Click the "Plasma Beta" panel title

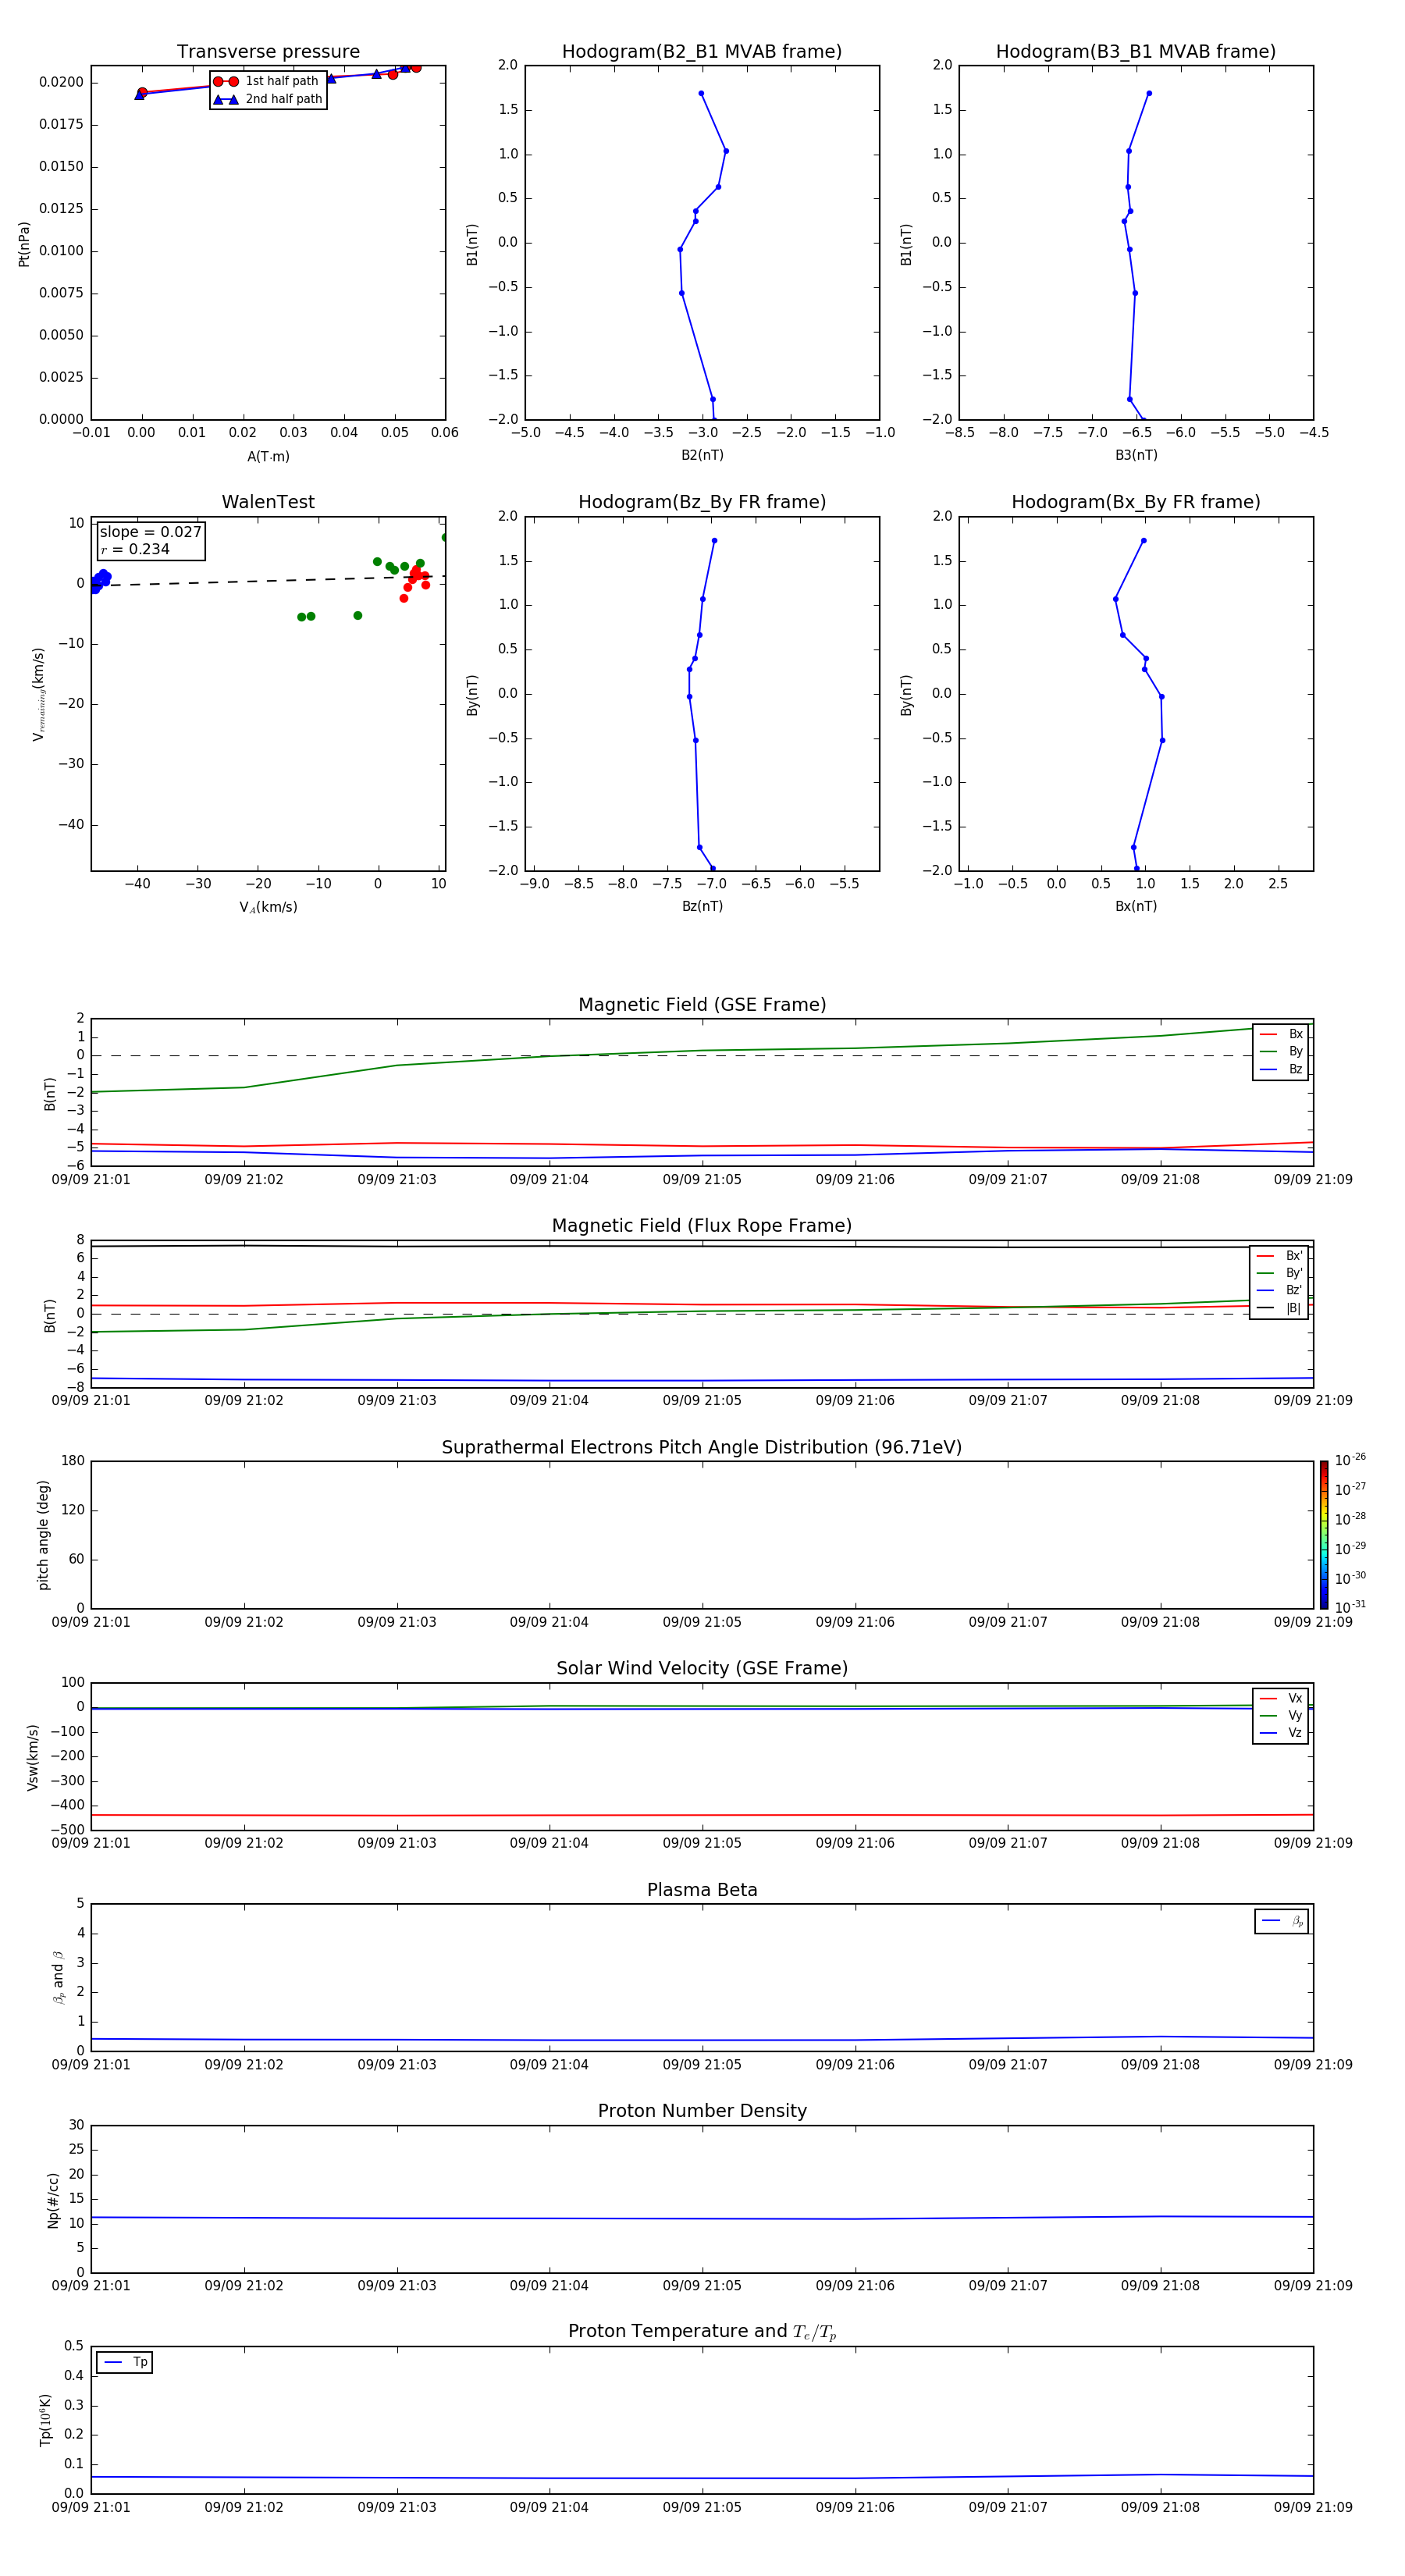(x=702, y=1890)
